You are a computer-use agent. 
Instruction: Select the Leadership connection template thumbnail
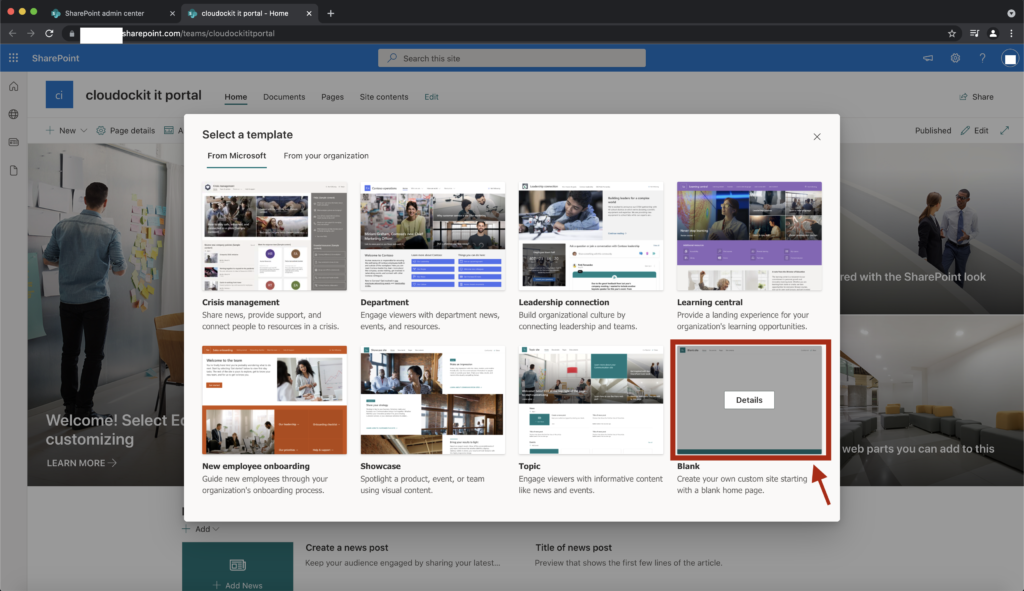point(590,236)
